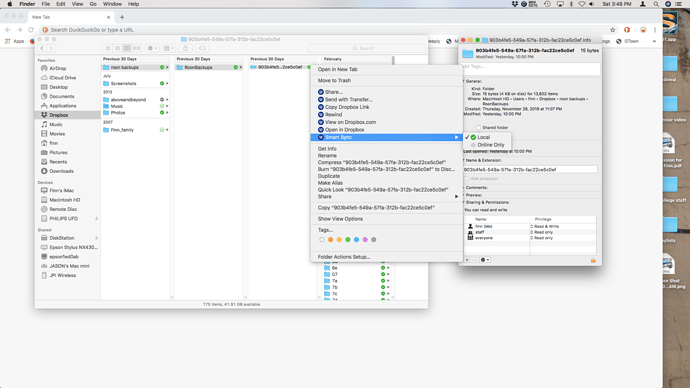Open Applications from the sidebar
Viewport: 690px width, 388px height.
pos(62,106)
